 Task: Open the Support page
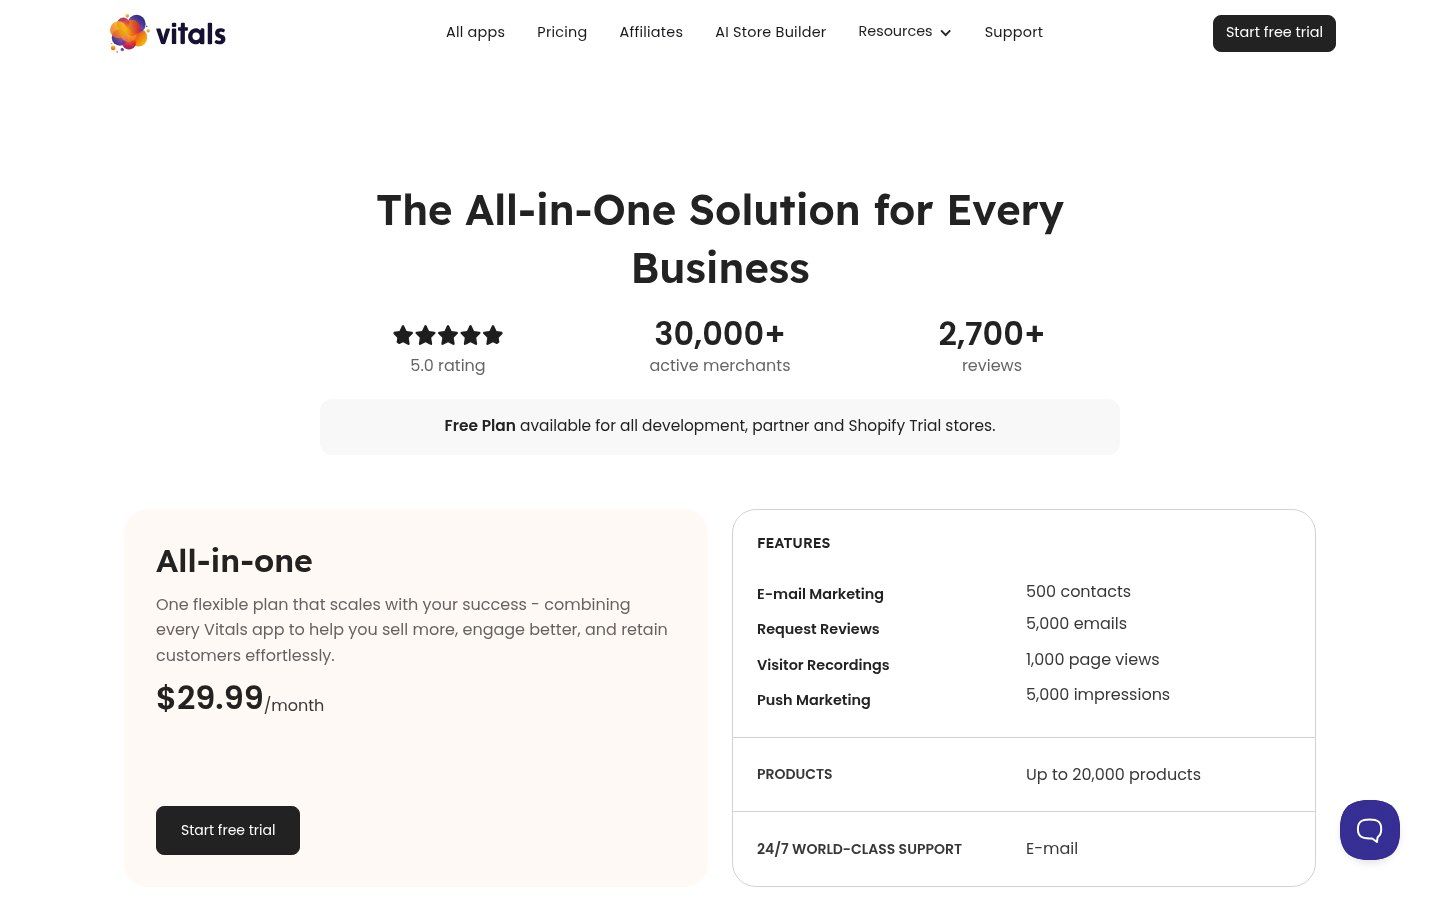[1013, 32]
